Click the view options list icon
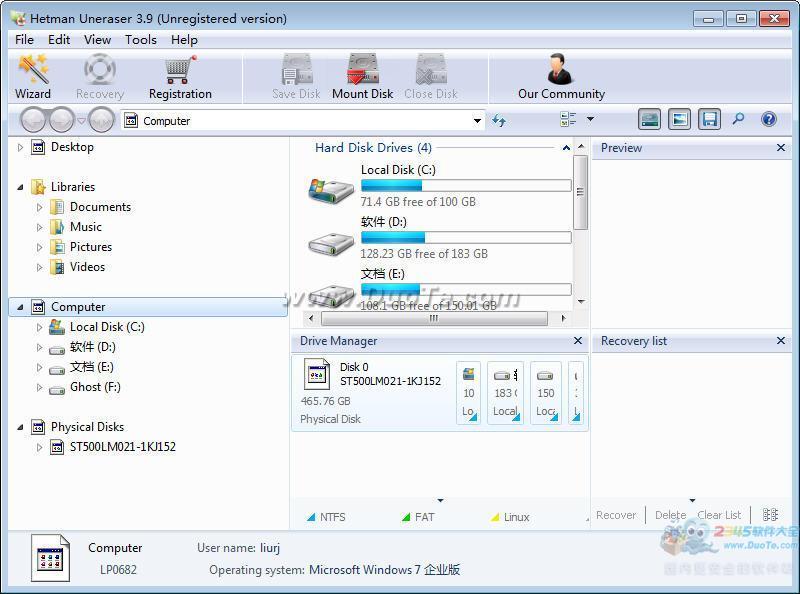 (x=568, y=119)
